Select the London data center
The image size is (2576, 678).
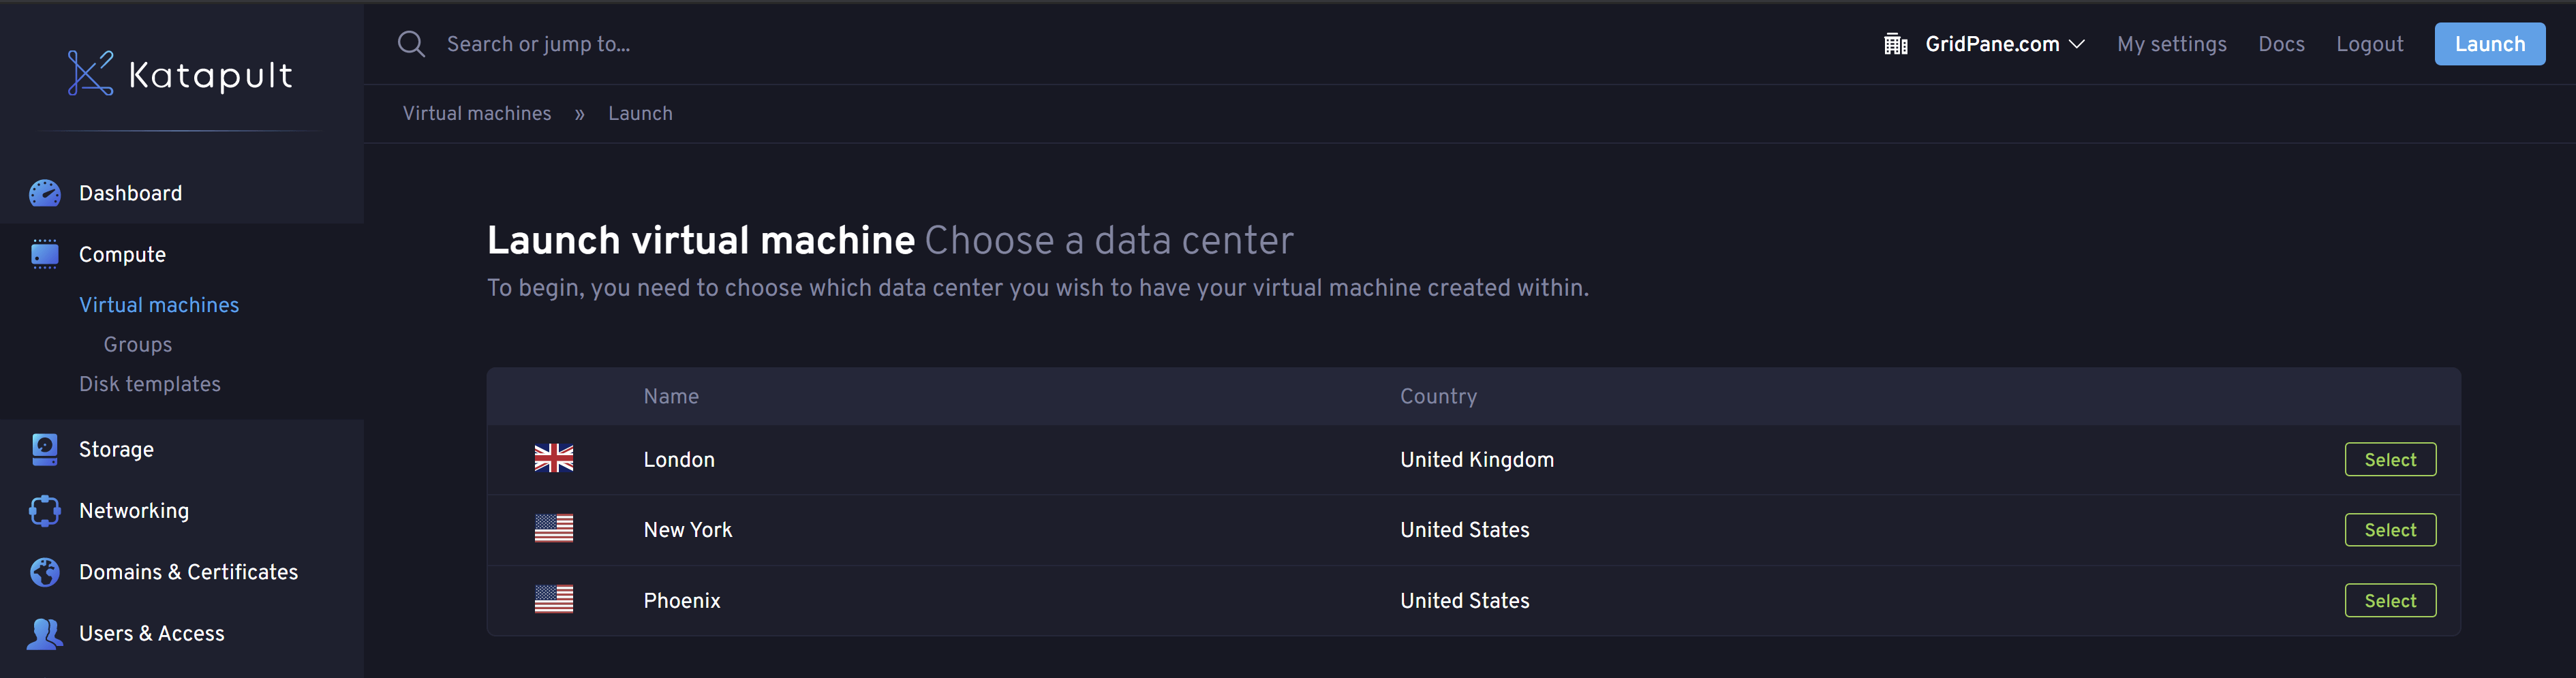point(2390,460)
